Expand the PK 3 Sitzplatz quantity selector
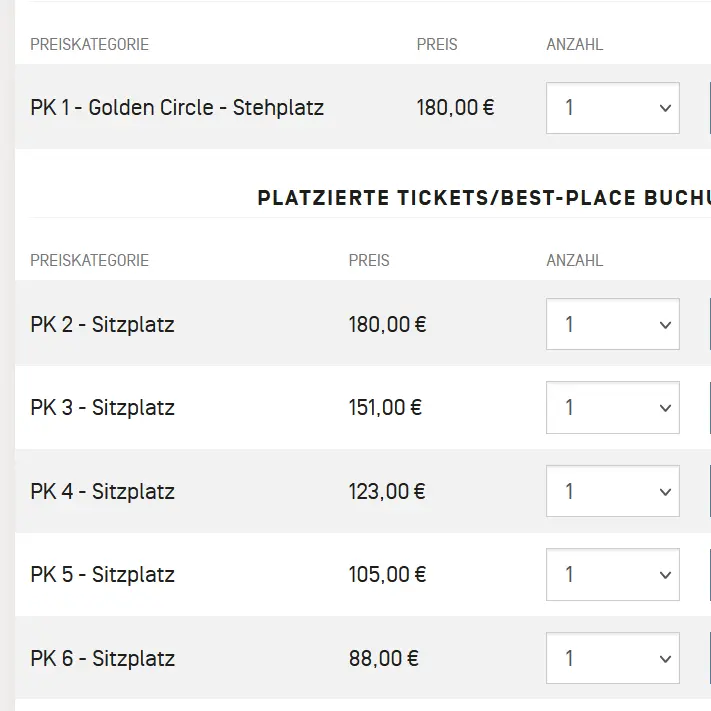The width and height of the screenshot is (711, 711). (612, 408)
